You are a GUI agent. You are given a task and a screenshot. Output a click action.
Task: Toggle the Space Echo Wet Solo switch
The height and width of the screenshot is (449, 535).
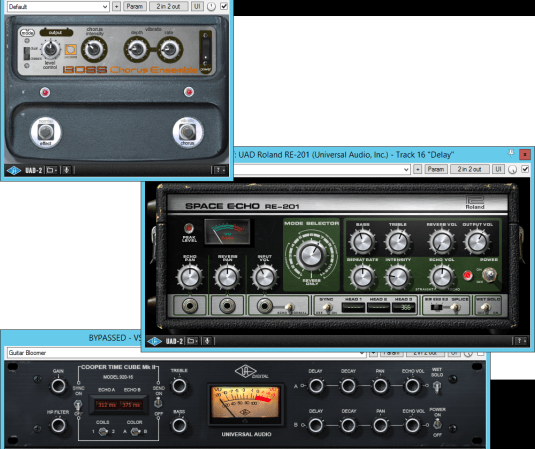(487, 308)
